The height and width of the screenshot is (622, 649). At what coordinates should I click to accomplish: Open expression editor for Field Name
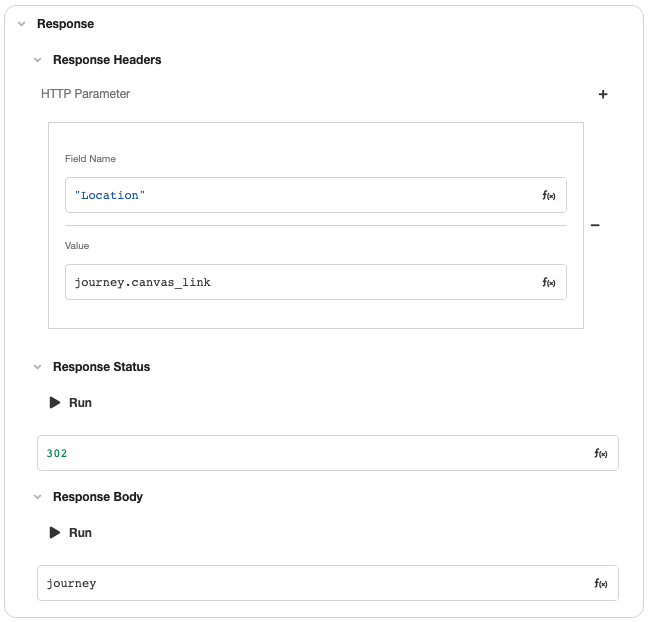point(549,196)
